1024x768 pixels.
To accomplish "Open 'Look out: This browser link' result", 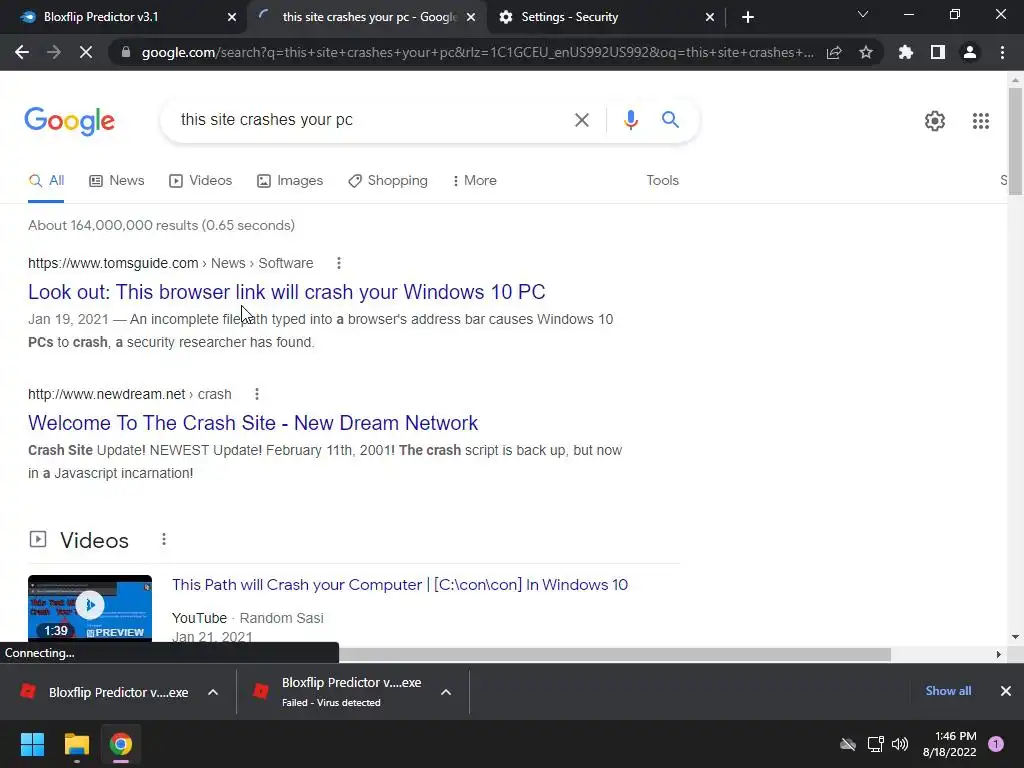I will (x=287, y=292).
